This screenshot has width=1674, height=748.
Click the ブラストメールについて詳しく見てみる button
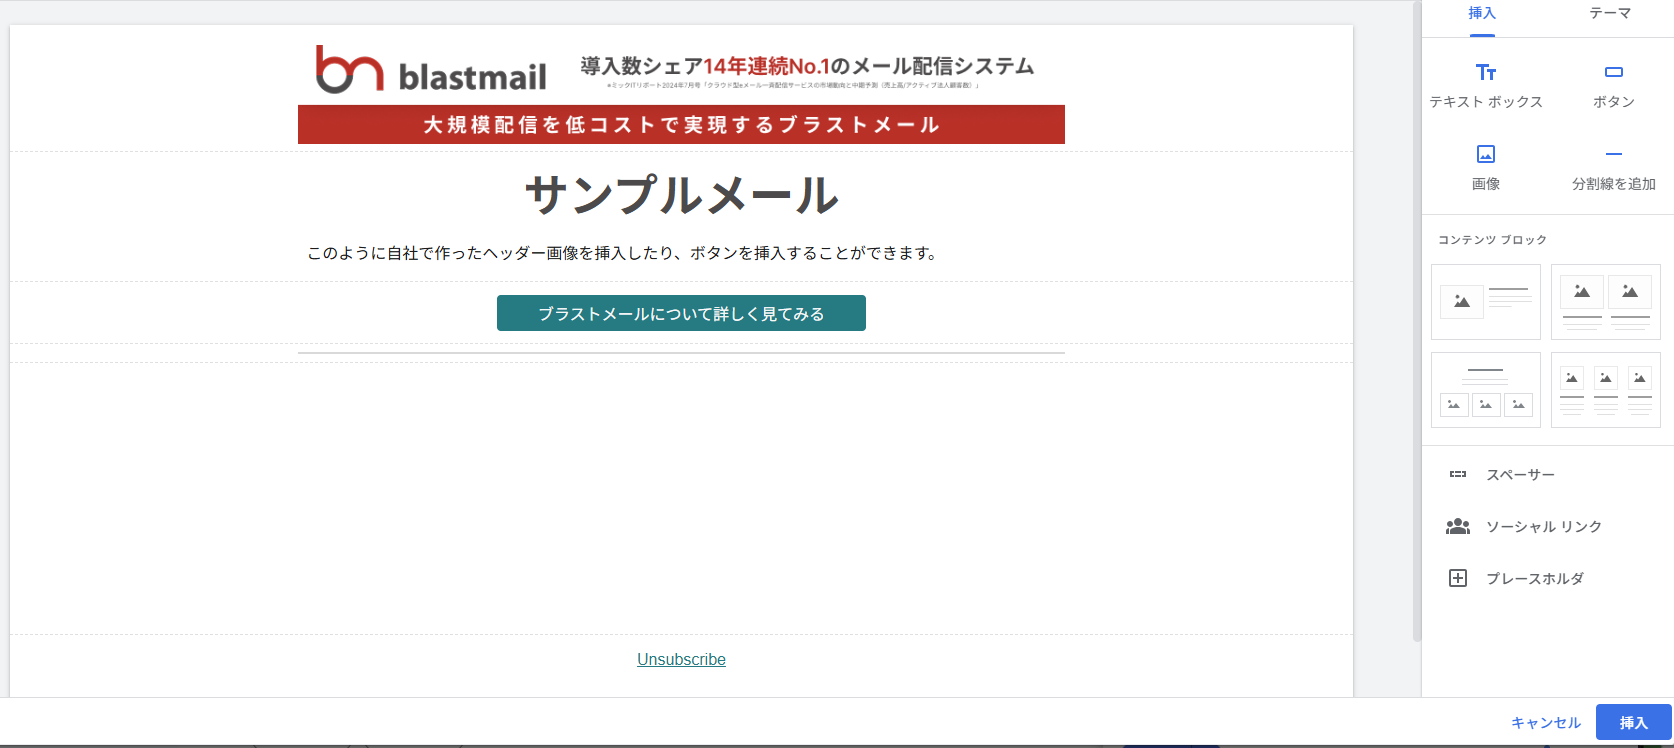(x=681, y=313)
